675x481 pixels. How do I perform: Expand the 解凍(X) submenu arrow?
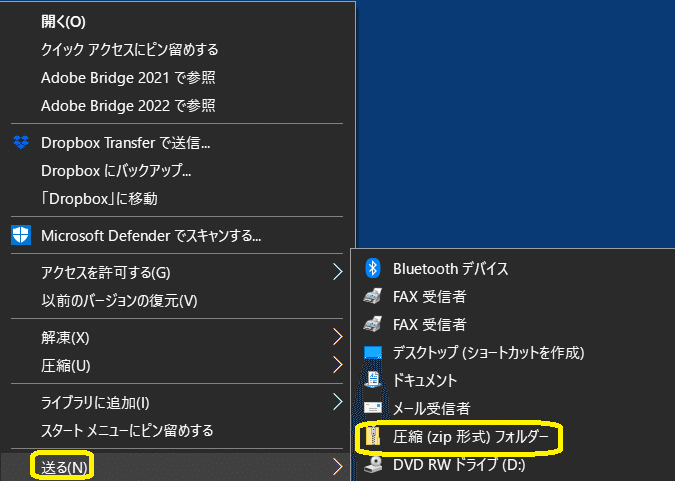click(338, 337)
